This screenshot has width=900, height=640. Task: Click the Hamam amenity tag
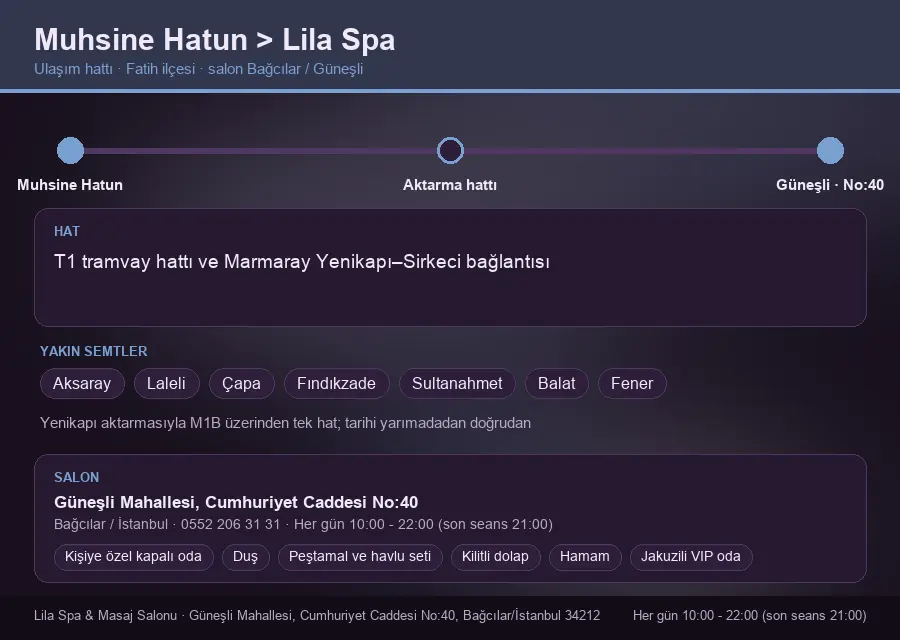click(585, 557)
